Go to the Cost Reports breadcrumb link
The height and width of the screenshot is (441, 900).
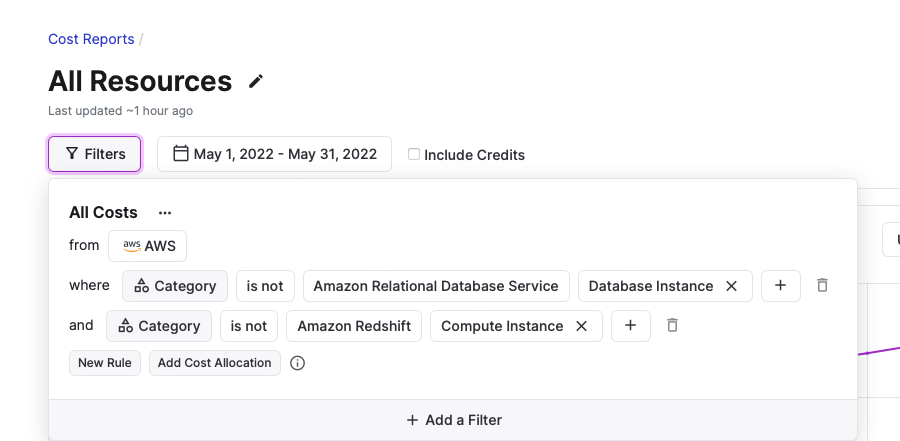tap(91, 40)
